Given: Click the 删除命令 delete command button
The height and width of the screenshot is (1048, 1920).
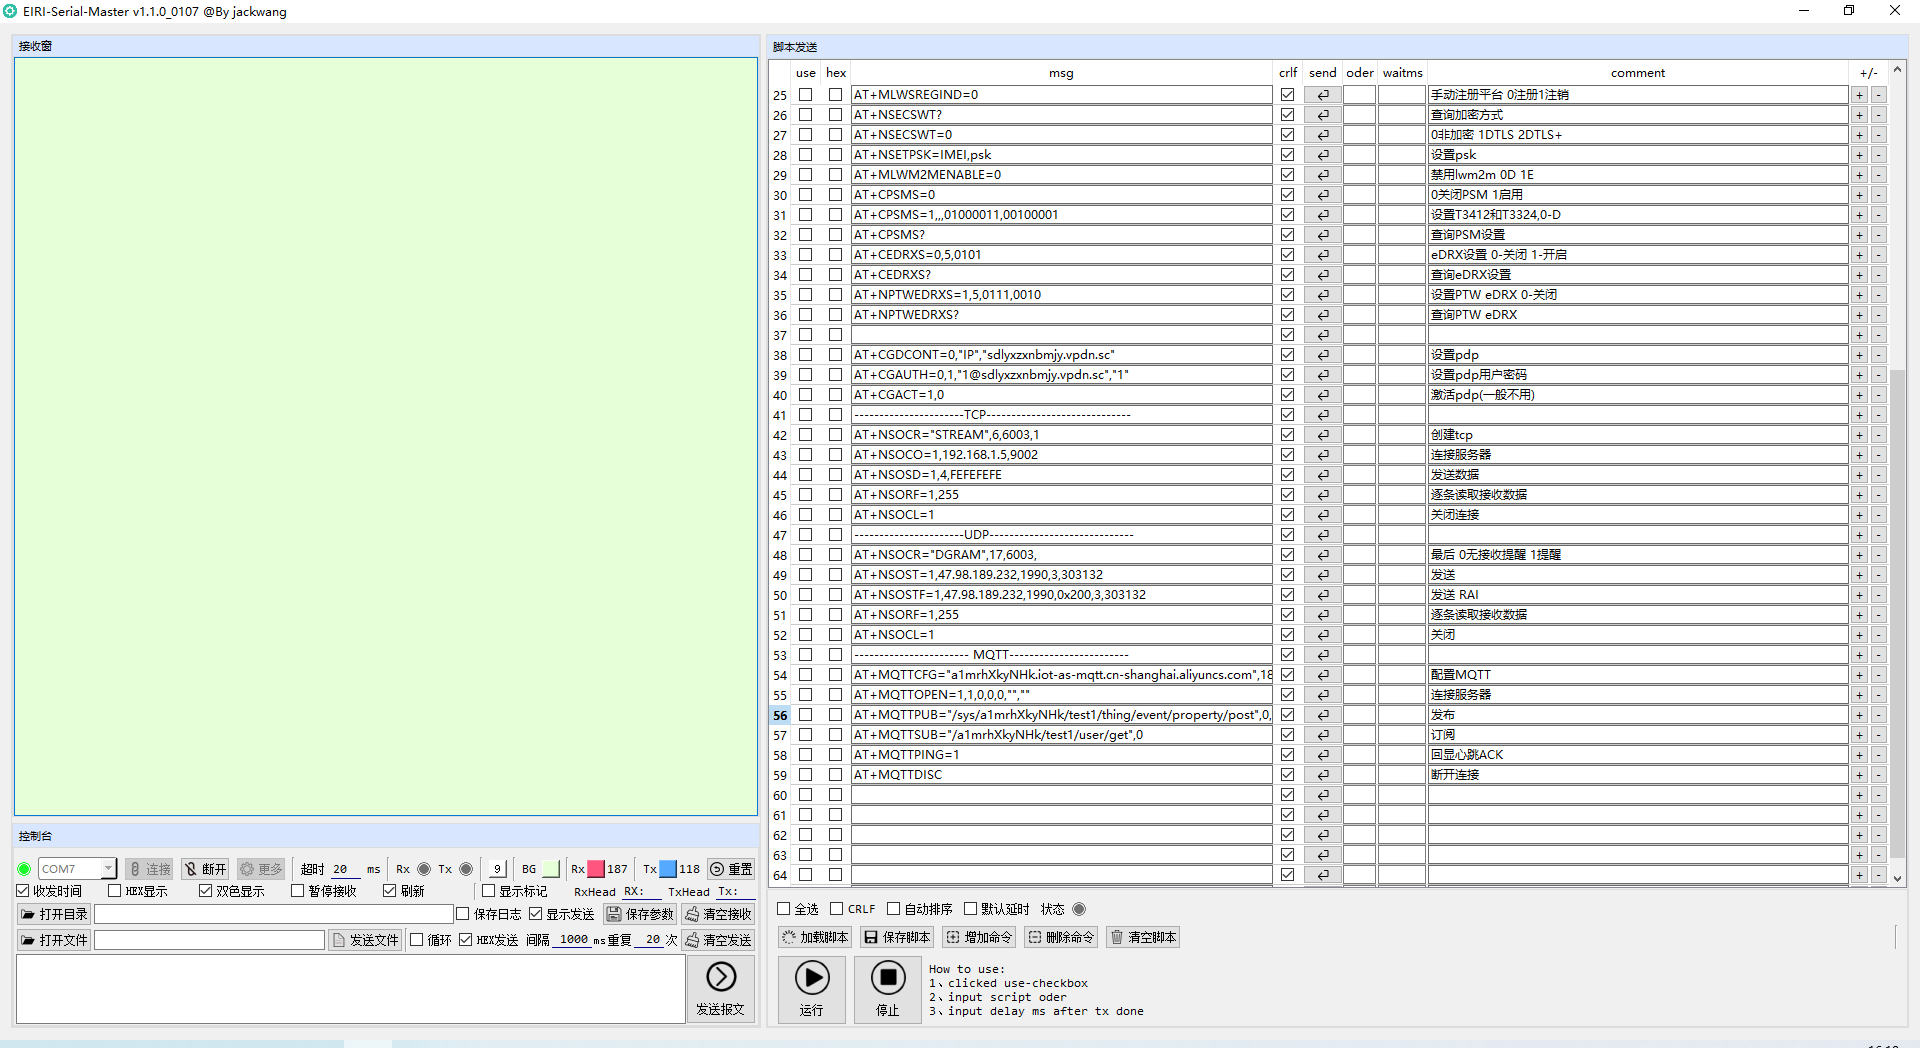Looking at the screenshot, I should click(1061, 937).
